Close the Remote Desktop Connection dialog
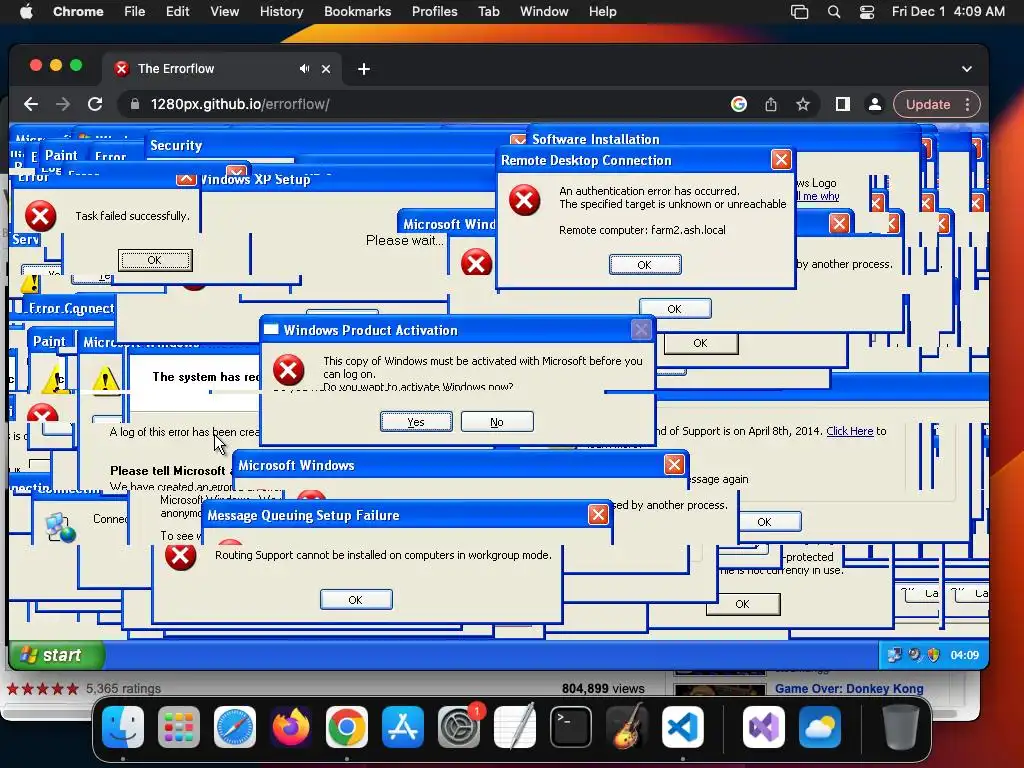 (781, 159)
